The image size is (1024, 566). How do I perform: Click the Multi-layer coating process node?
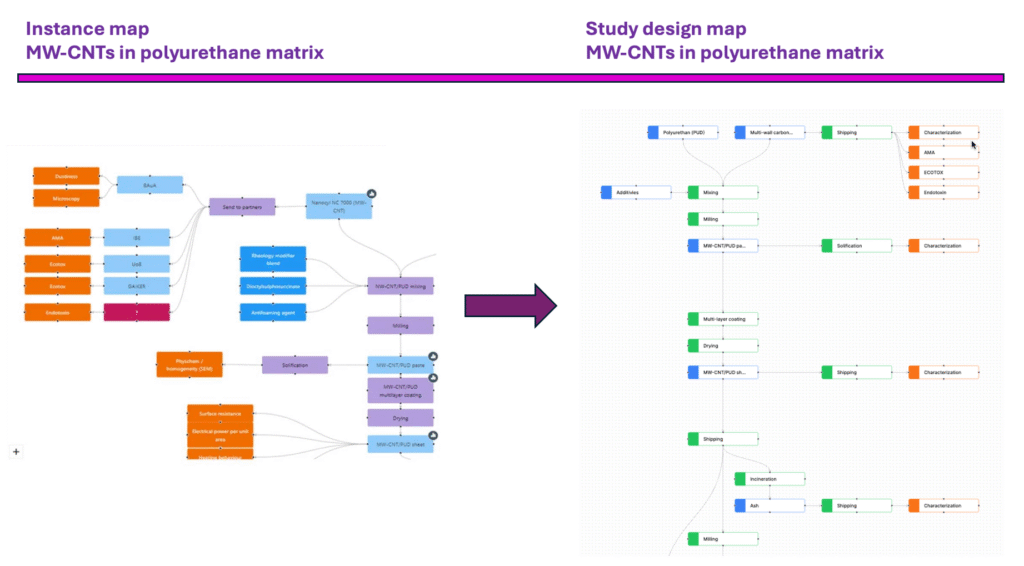[x=722, y=319]
